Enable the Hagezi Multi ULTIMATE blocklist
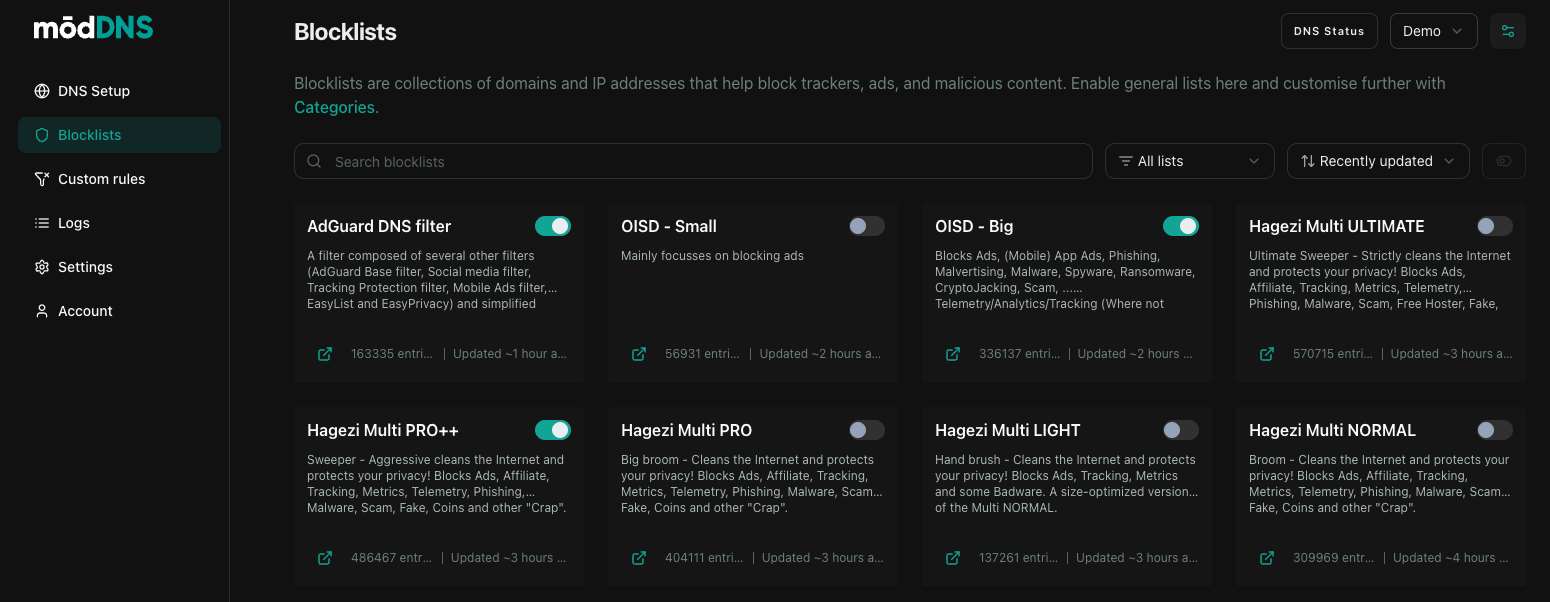The height and width of the screenshot is (602, 1550). point(1495,226)
